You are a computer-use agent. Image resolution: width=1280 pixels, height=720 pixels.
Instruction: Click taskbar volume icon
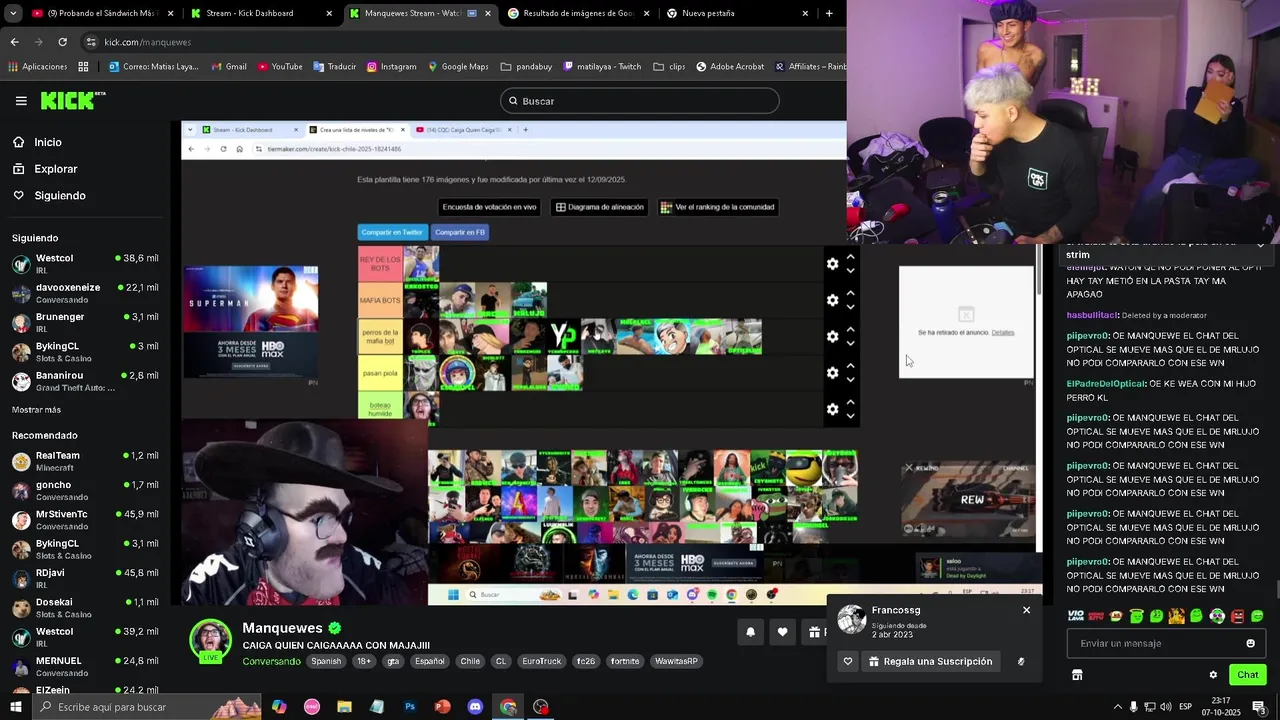[x=1167, y=707]
